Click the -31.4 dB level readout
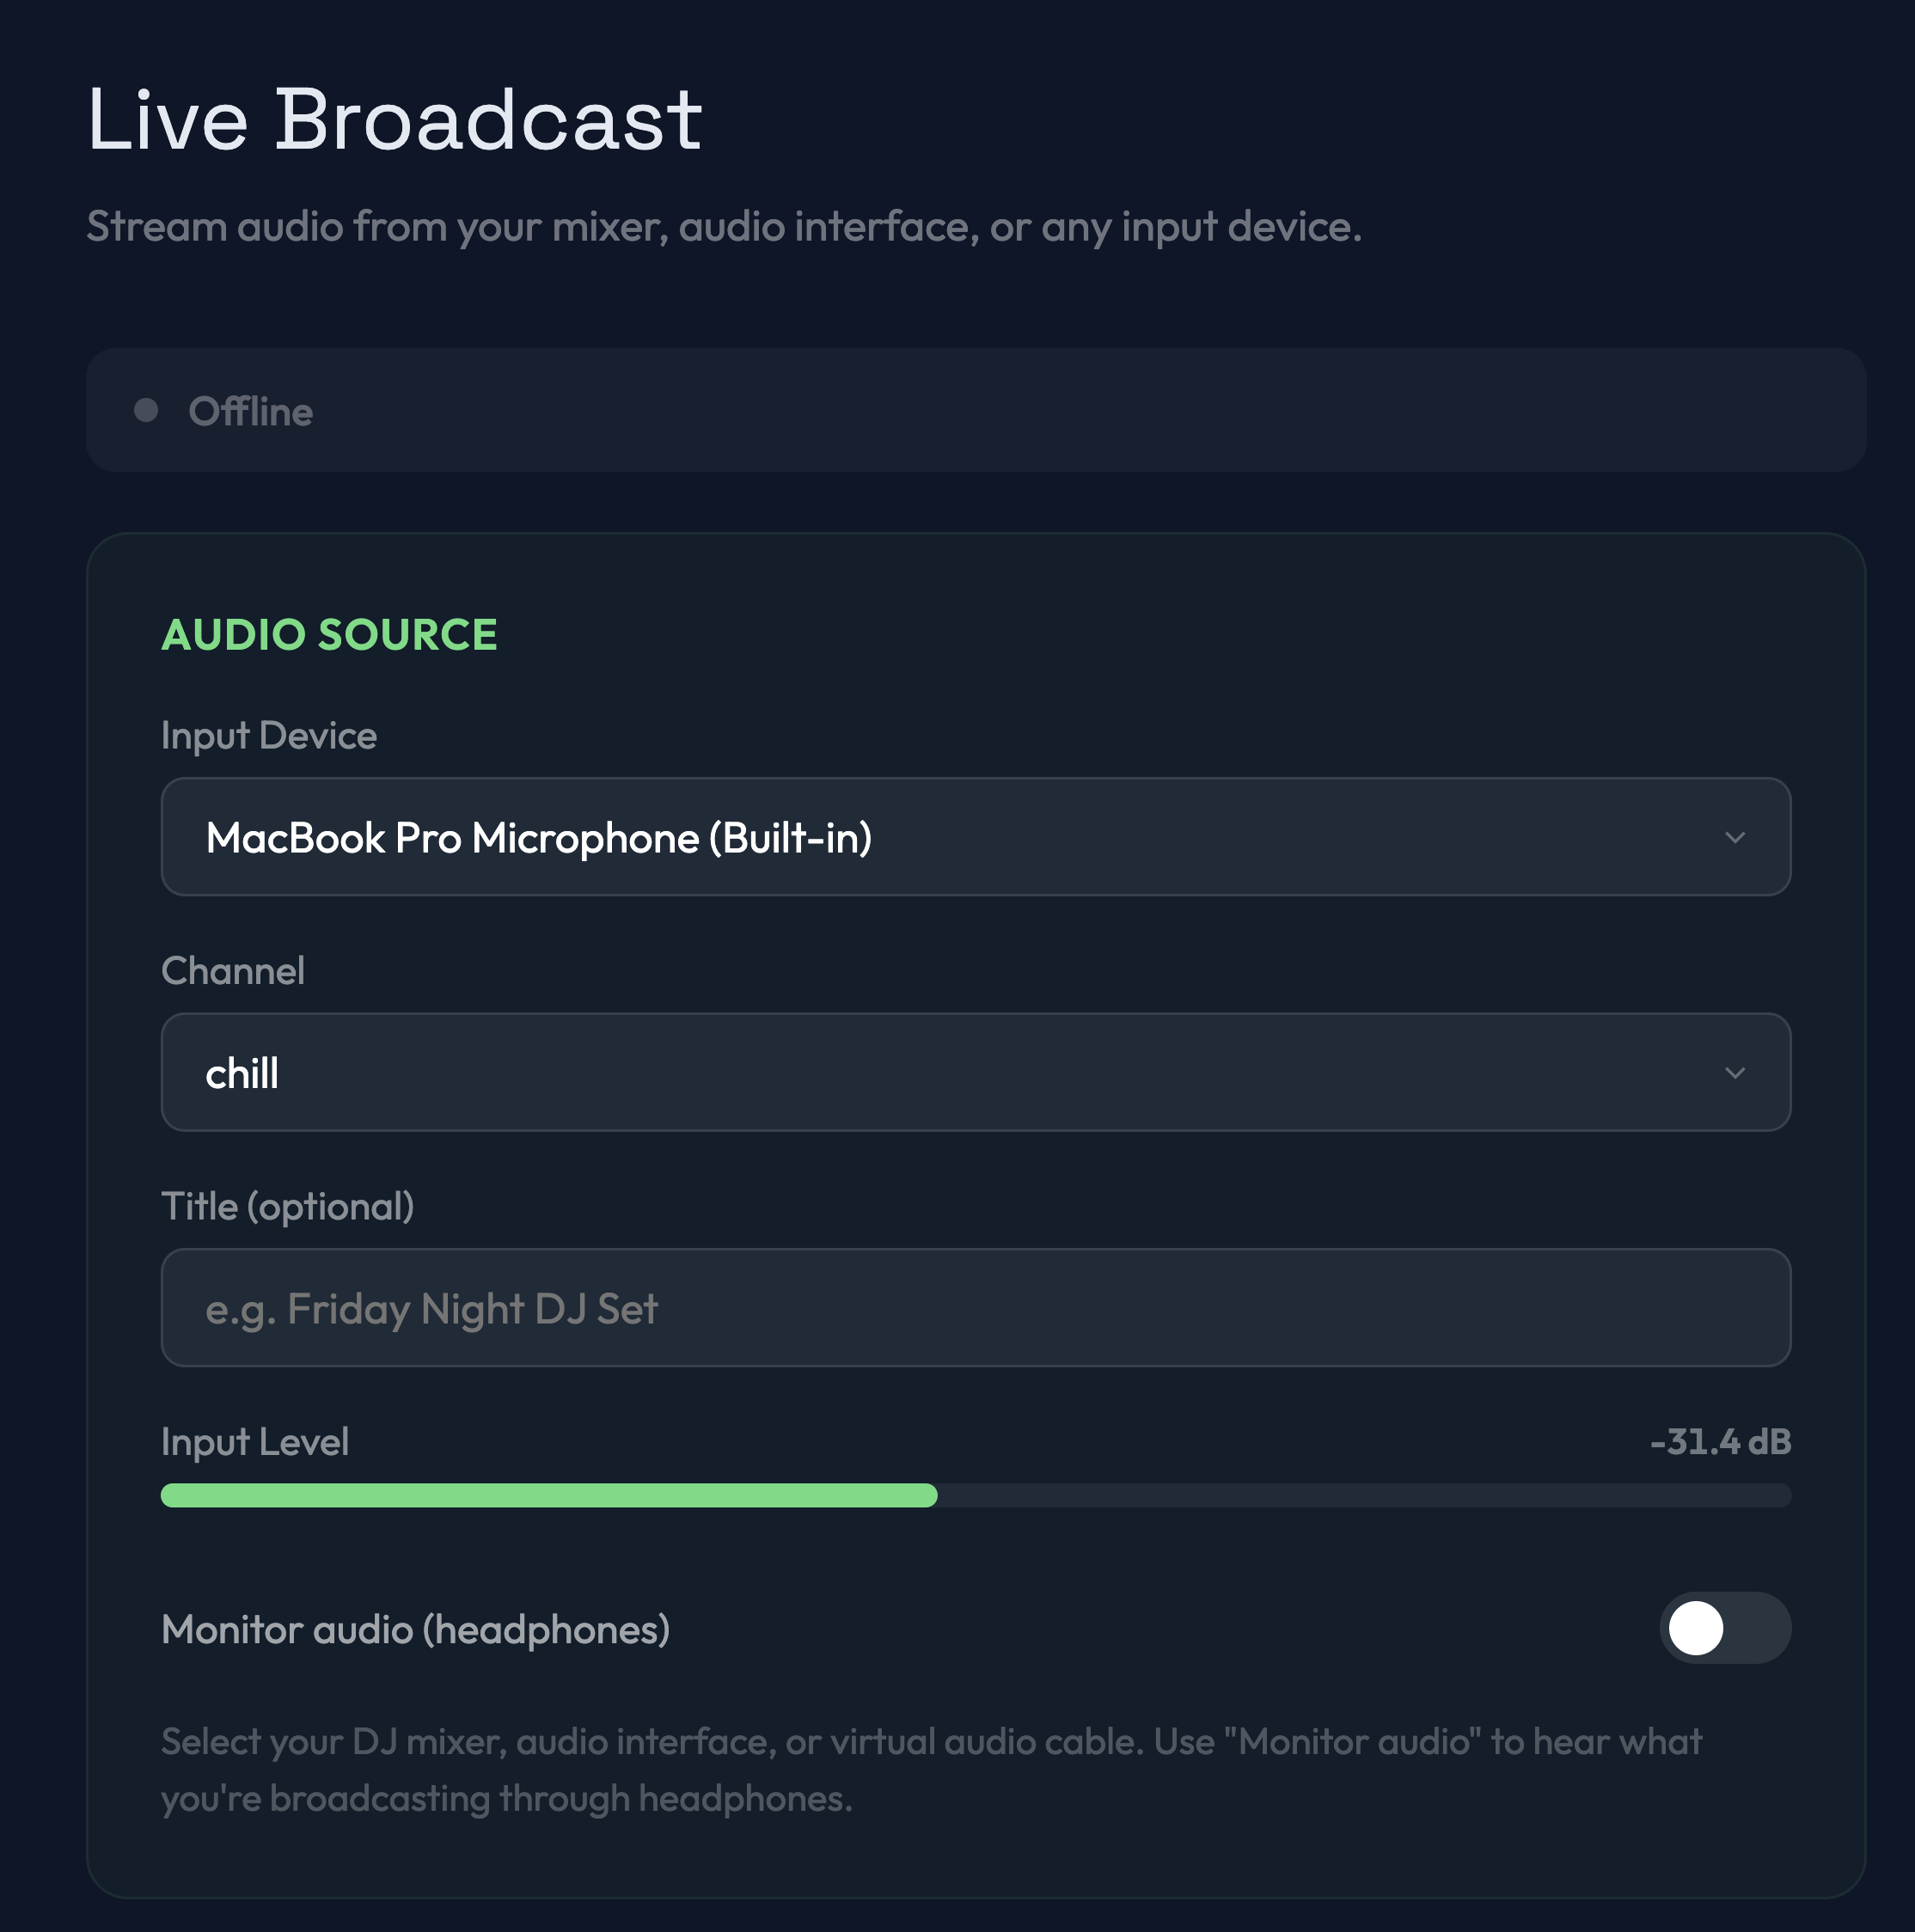Viewport: 1915px width, 1932px height. coord(1720,1441)
